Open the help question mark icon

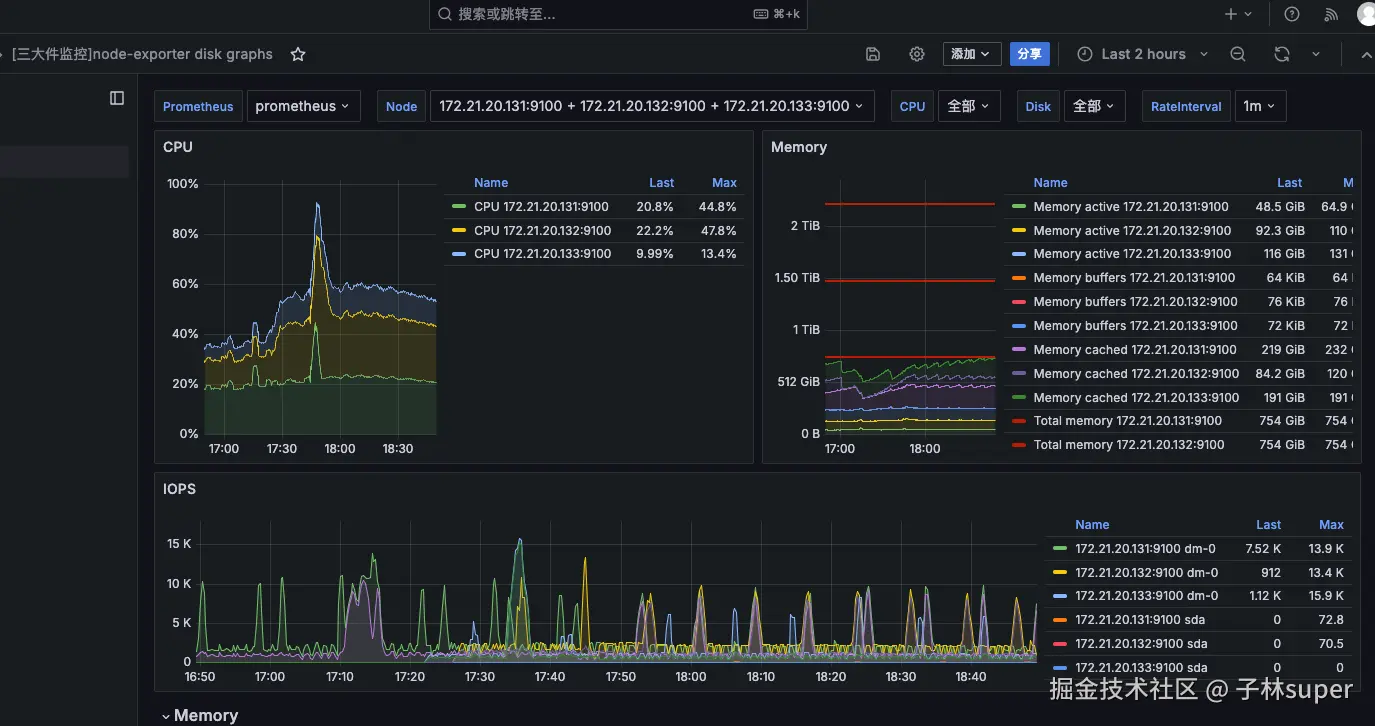point(1292,14)
